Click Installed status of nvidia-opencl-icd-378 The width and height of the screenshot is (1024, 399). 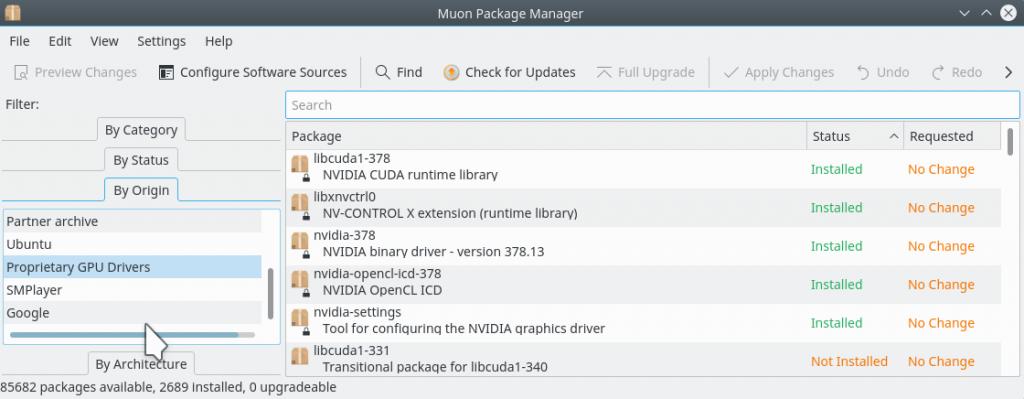[x=837, y=285]
